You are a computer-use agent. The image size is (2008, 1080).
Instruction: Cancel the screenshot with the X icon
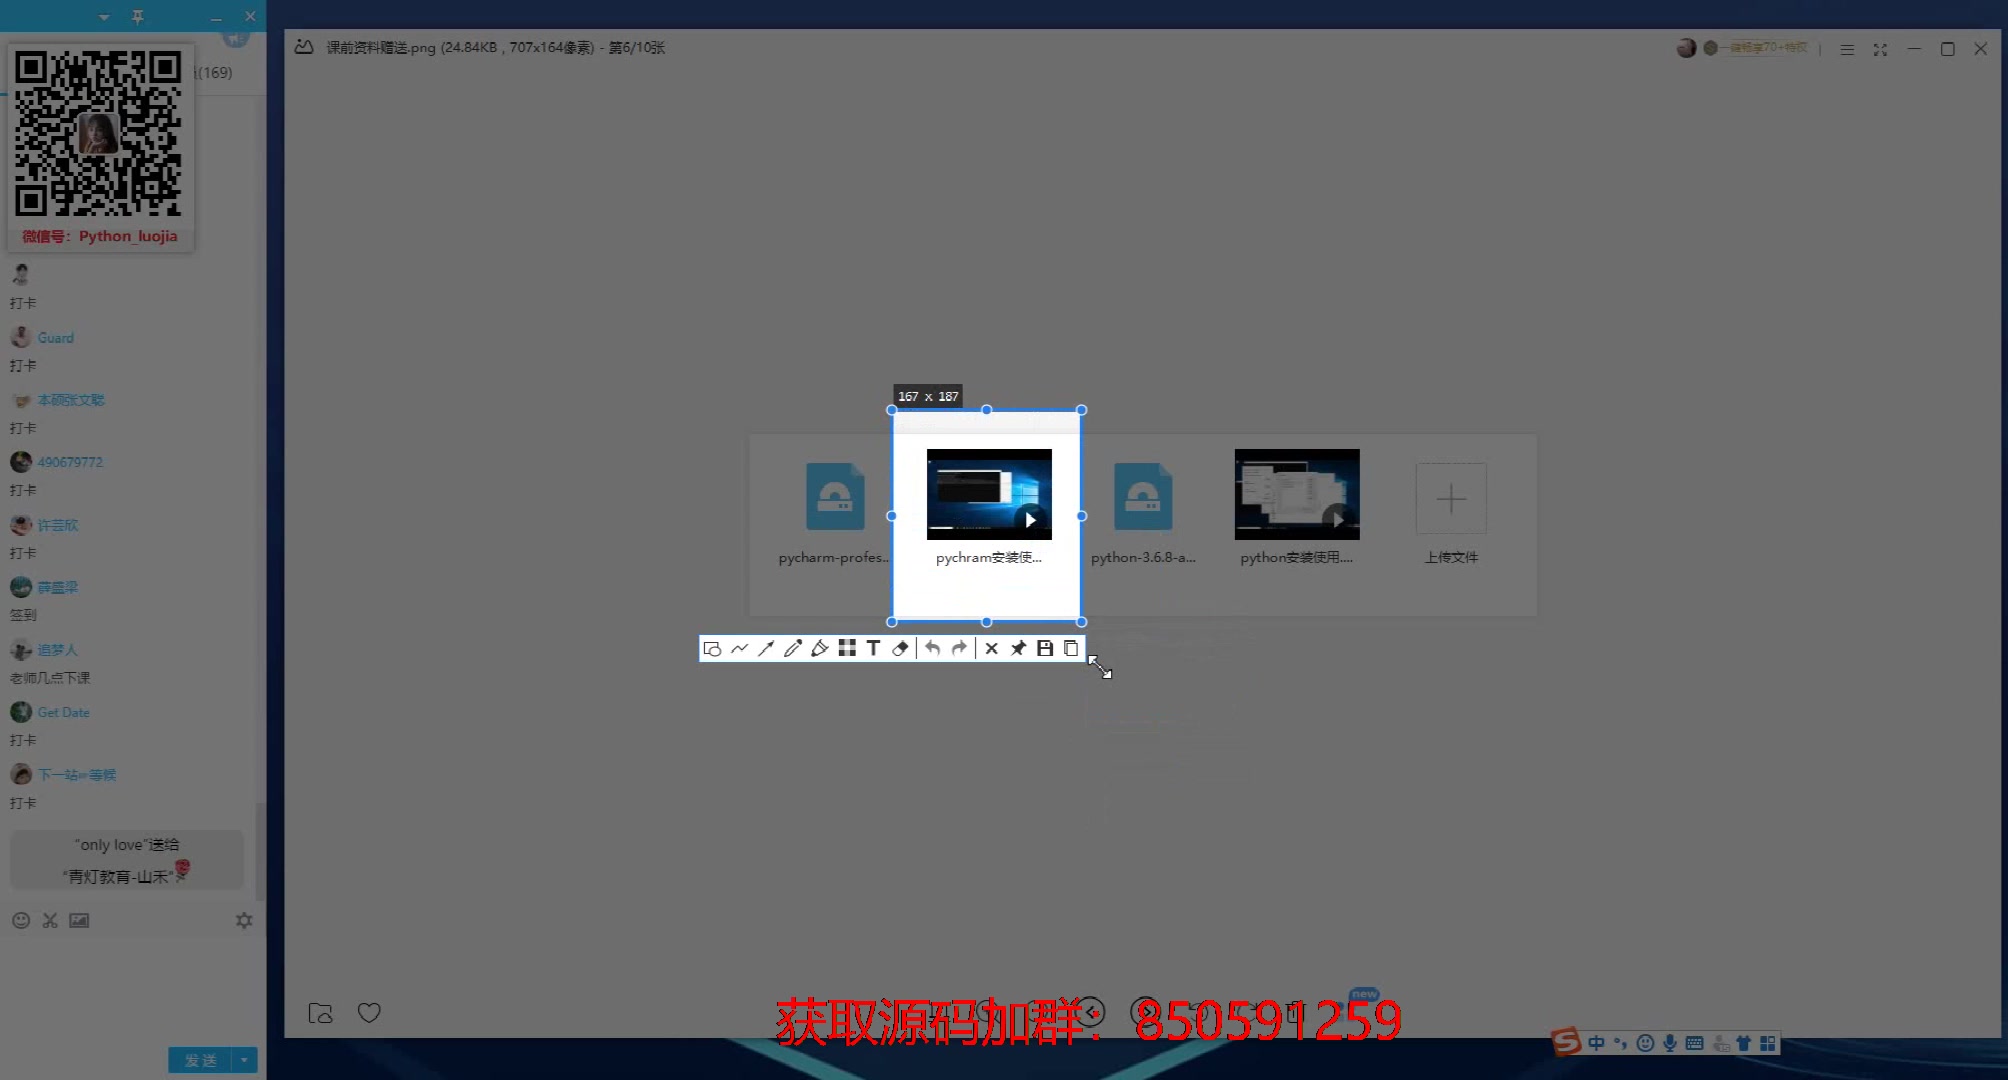pos(991,649)
